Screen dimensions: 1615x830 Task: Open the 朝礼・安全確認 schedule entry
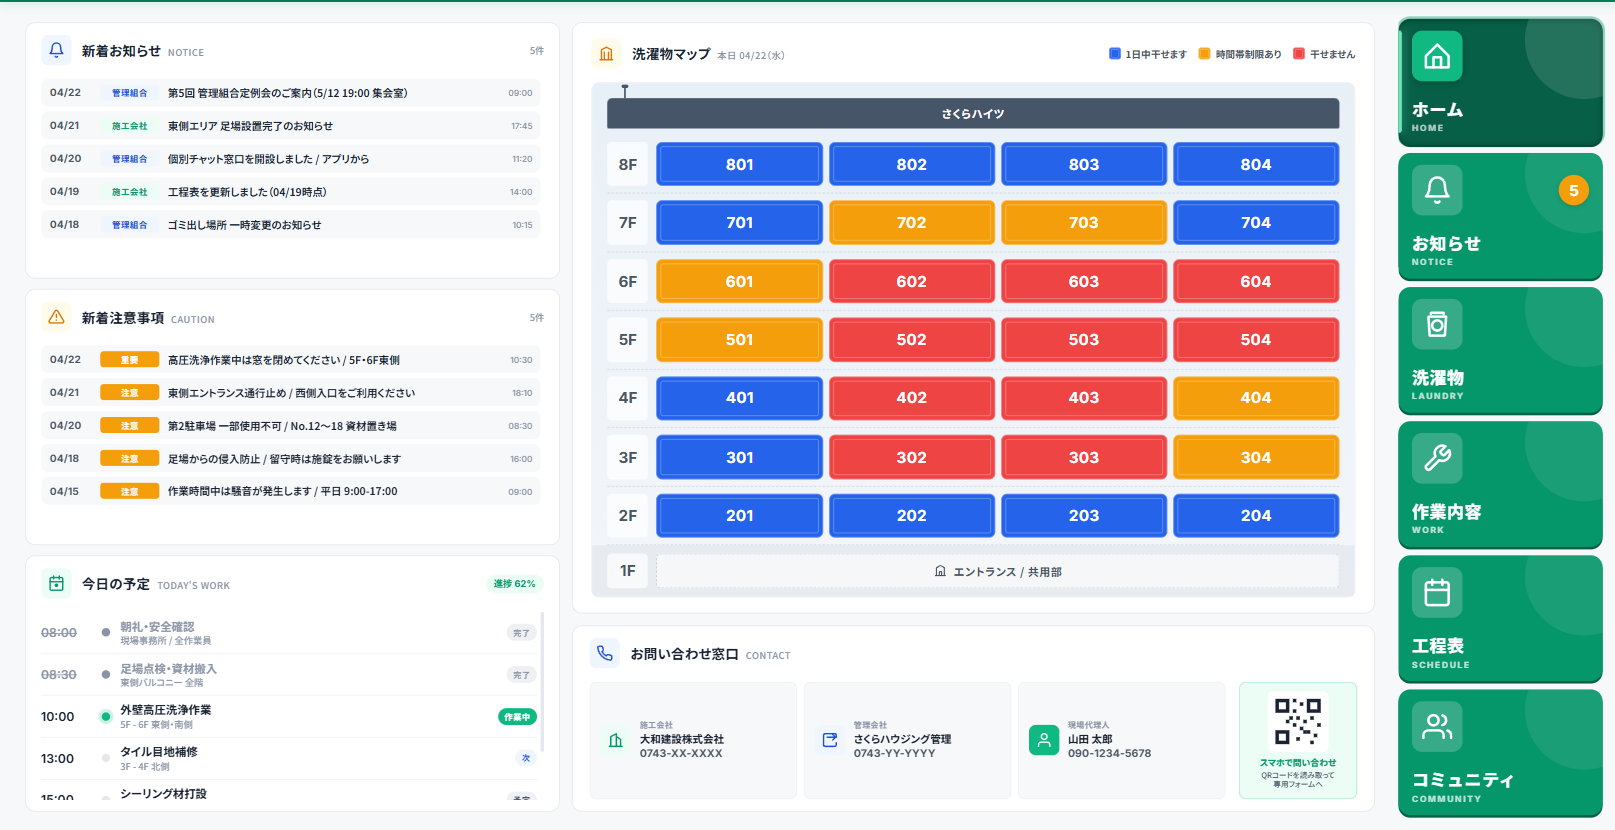pyautogui.click(x=289, y=633)
